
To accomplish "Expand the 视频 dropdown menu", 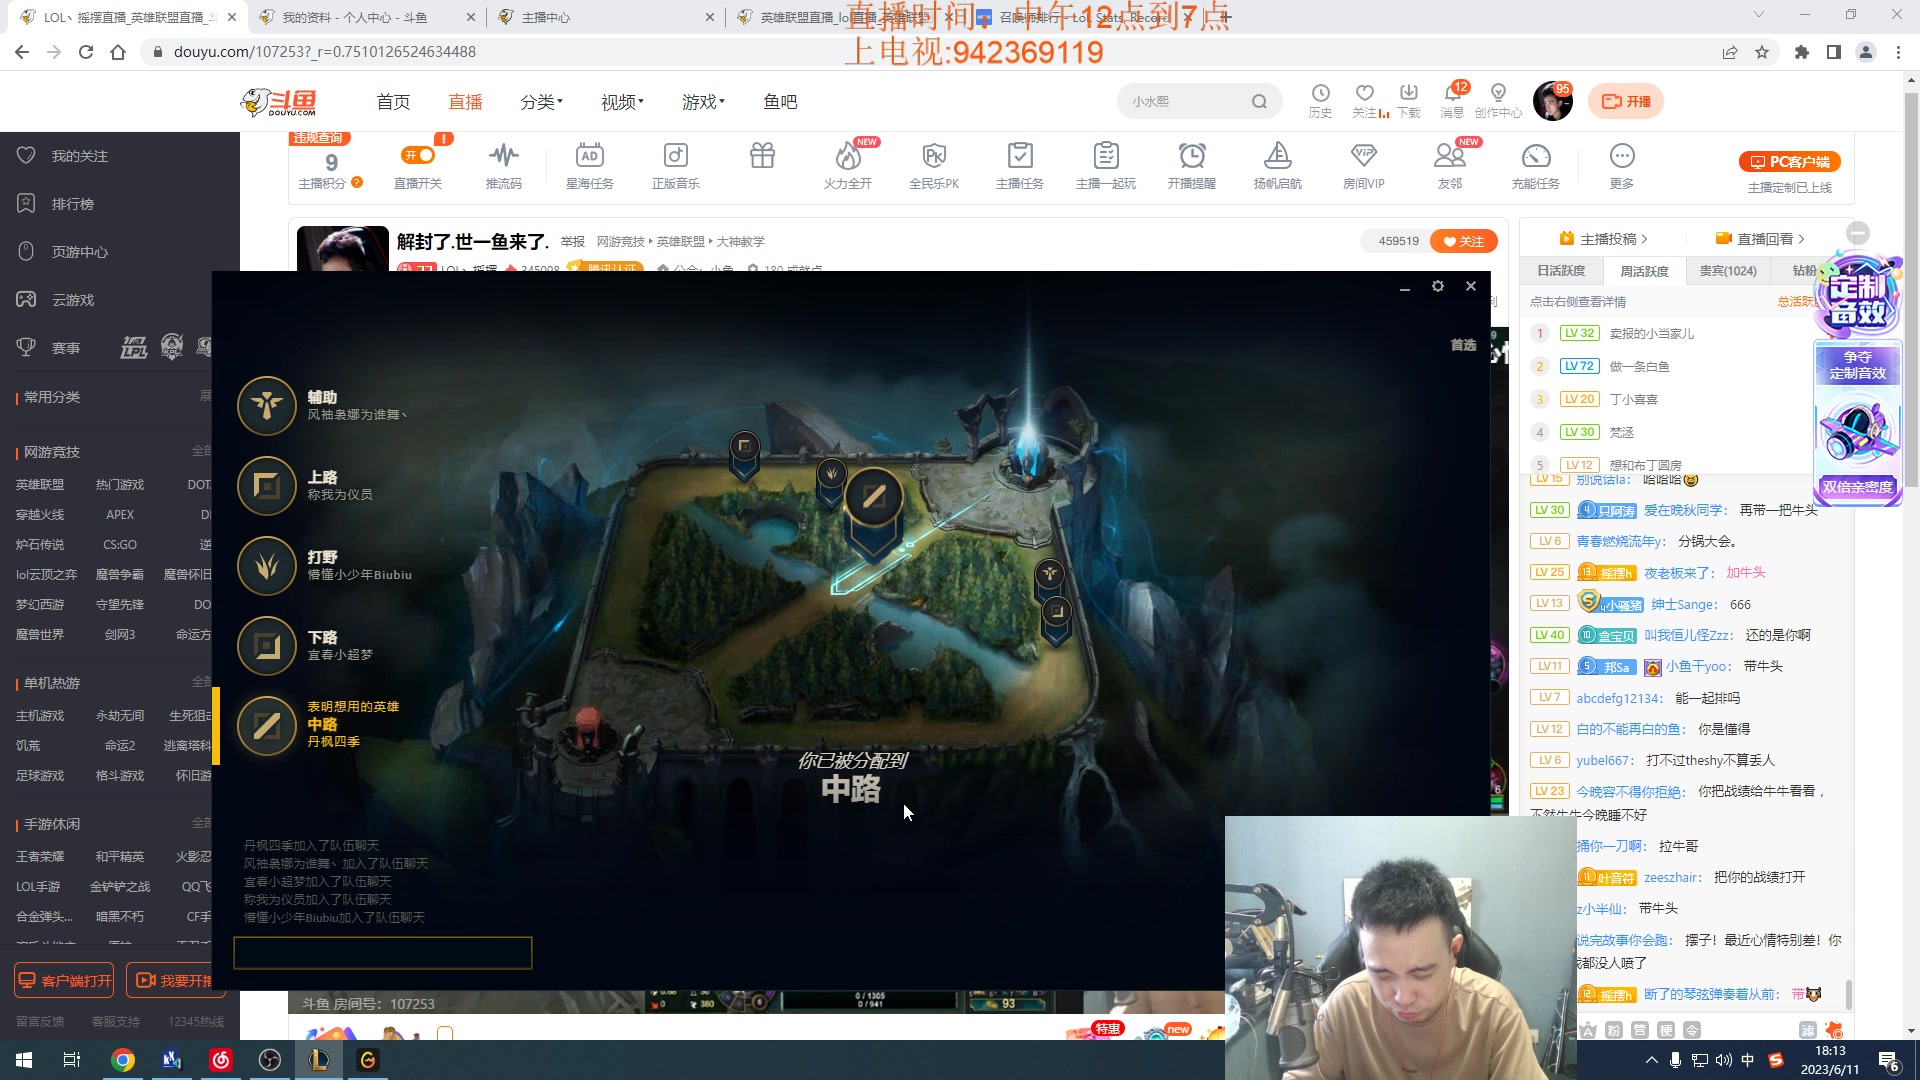I will coord(622,102).
